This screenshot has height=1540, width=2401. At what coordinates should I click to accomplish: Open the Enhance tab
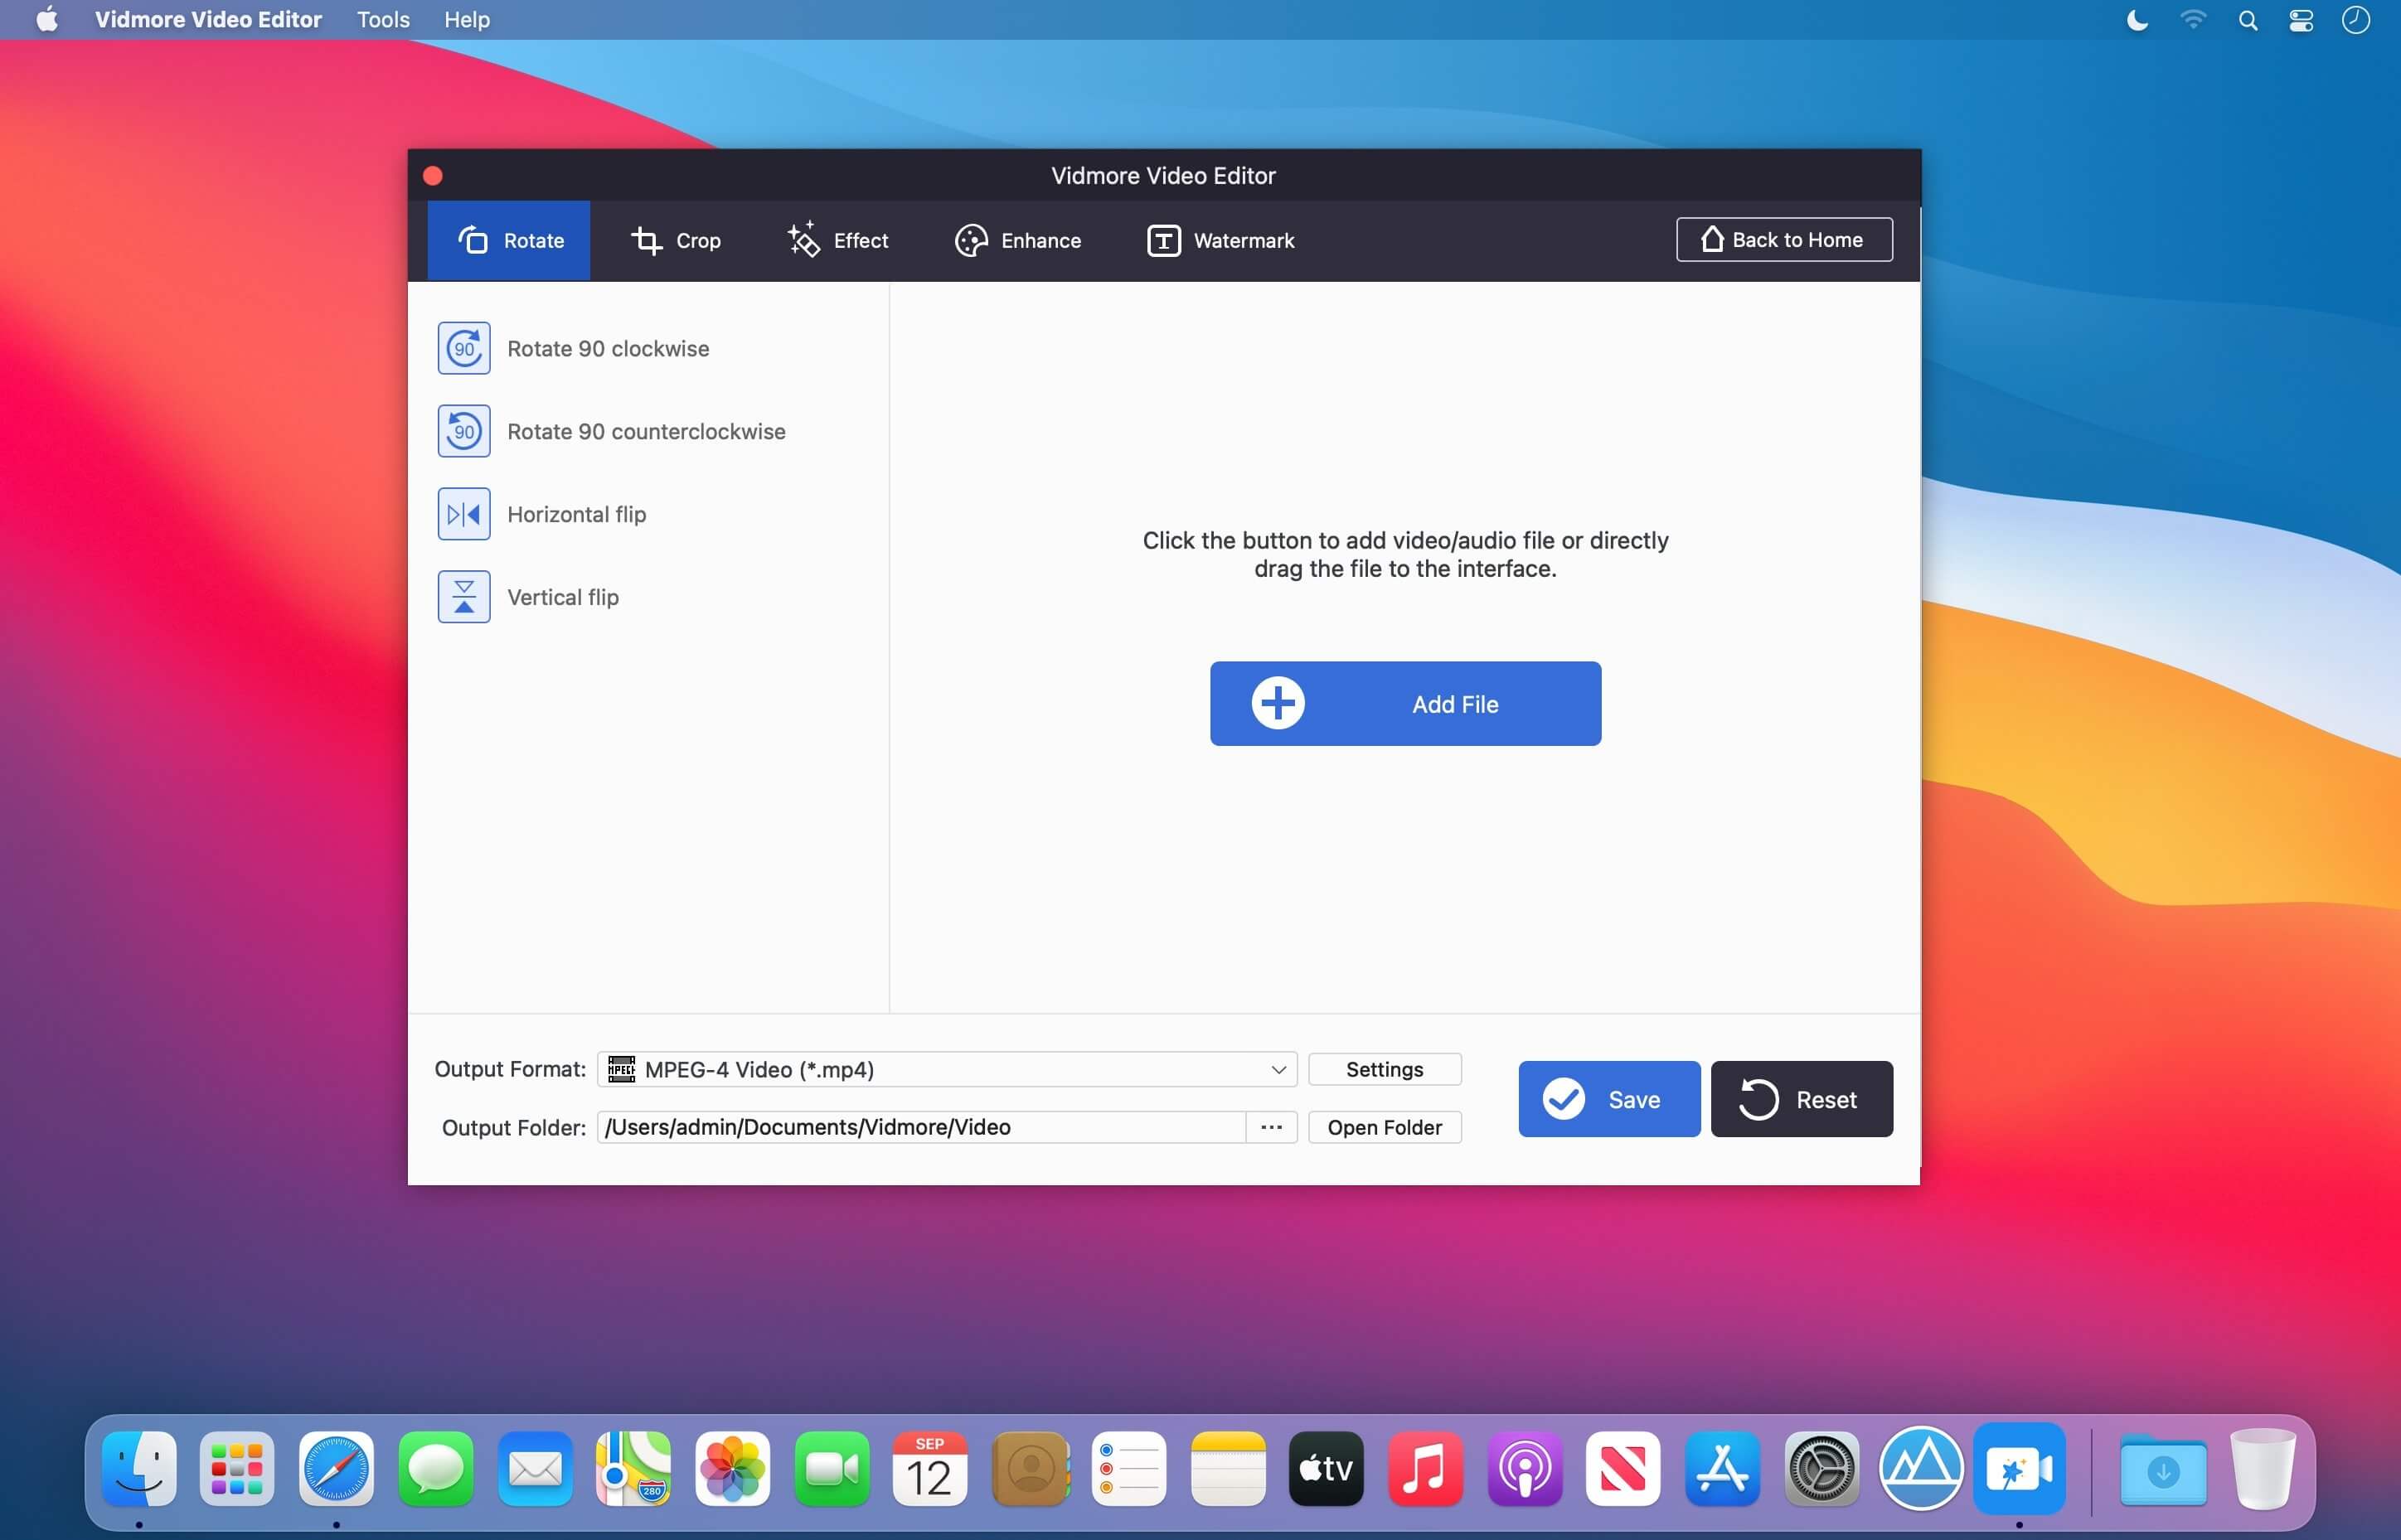[1018, 240]
